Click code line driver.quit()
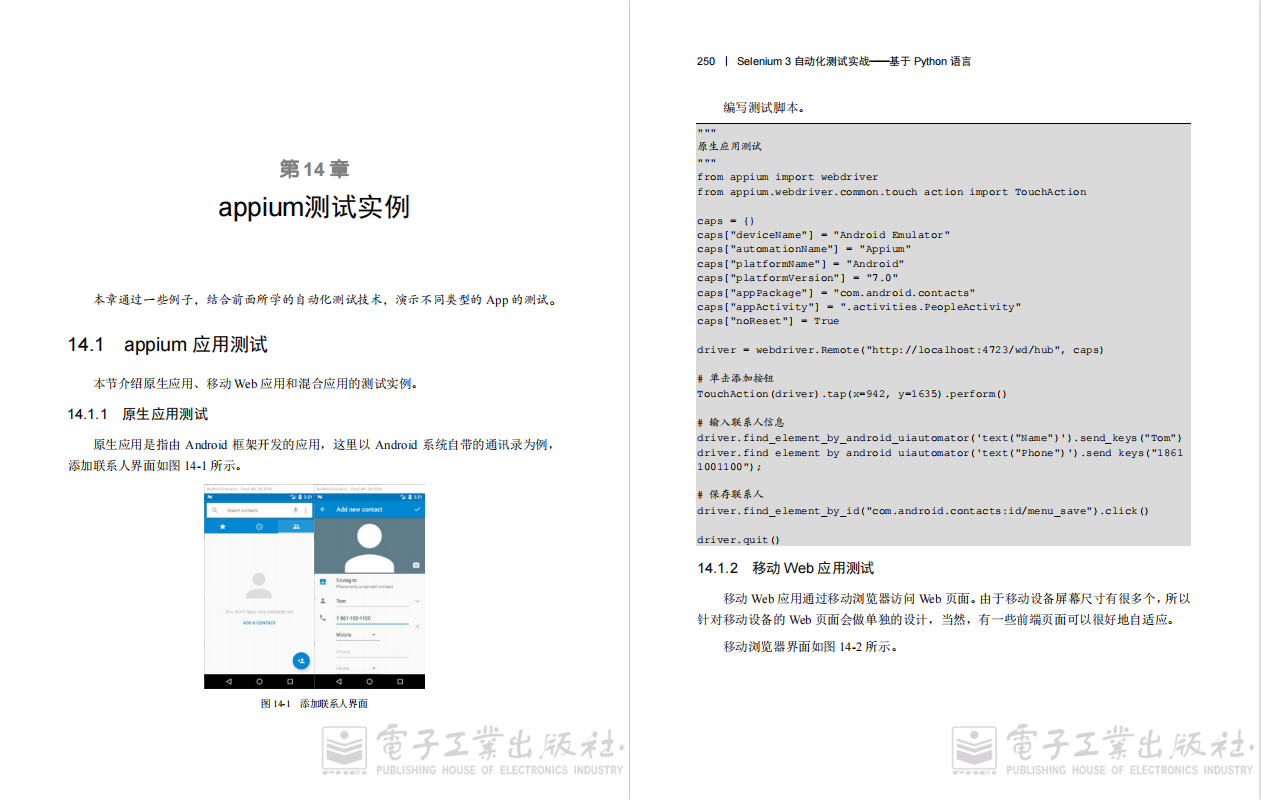 (x=739, y=540)
